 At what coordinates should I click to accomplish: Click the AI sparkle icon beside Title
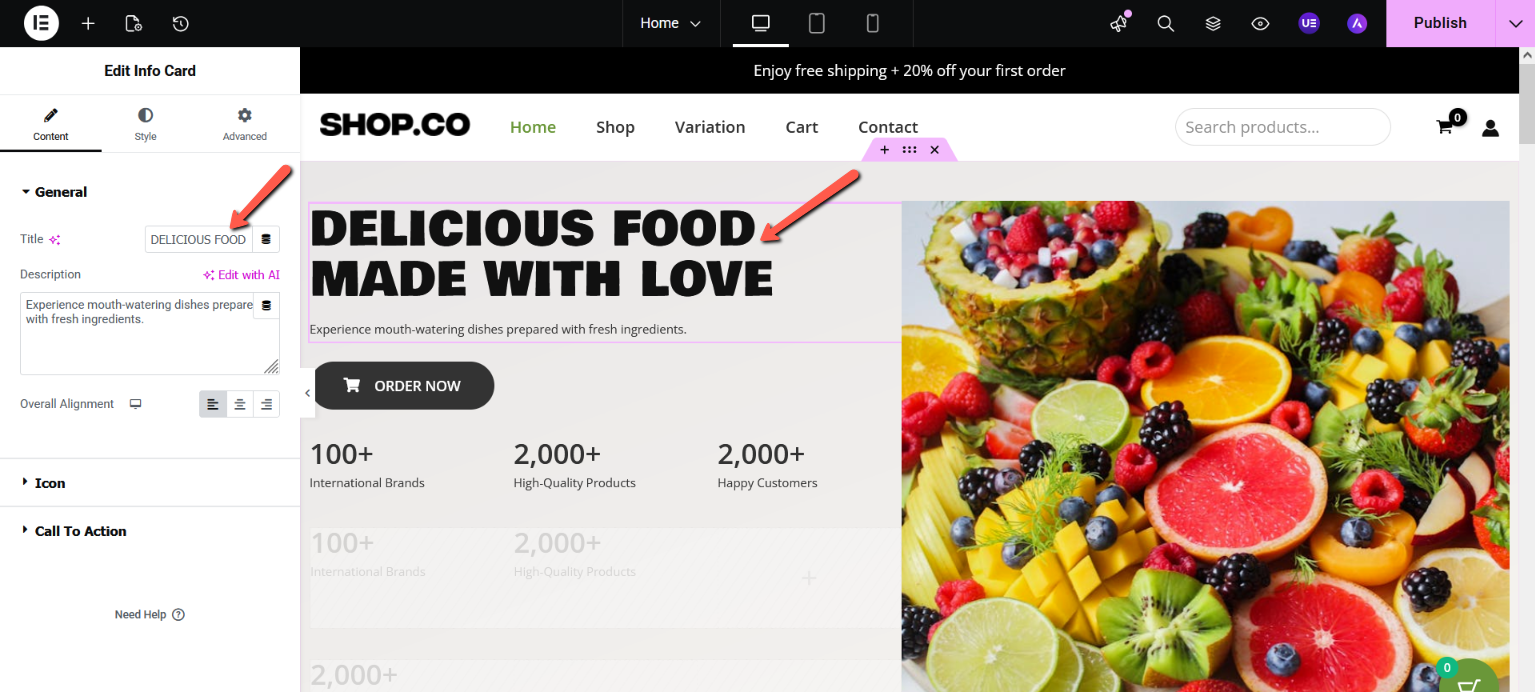[x=55, y=240]
